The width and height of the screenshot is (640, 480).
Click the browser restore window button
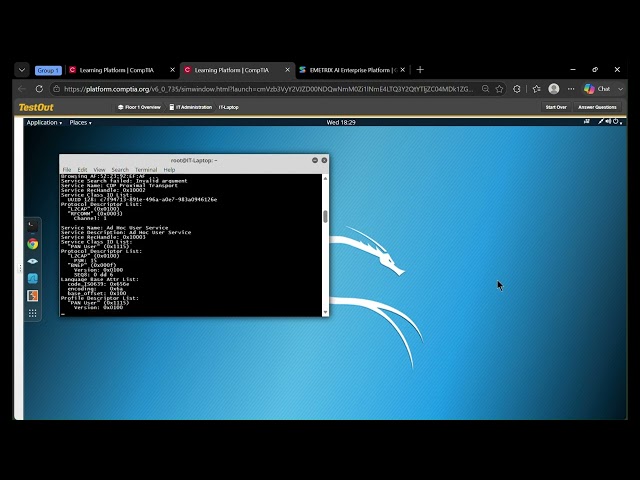pos(595,70)
